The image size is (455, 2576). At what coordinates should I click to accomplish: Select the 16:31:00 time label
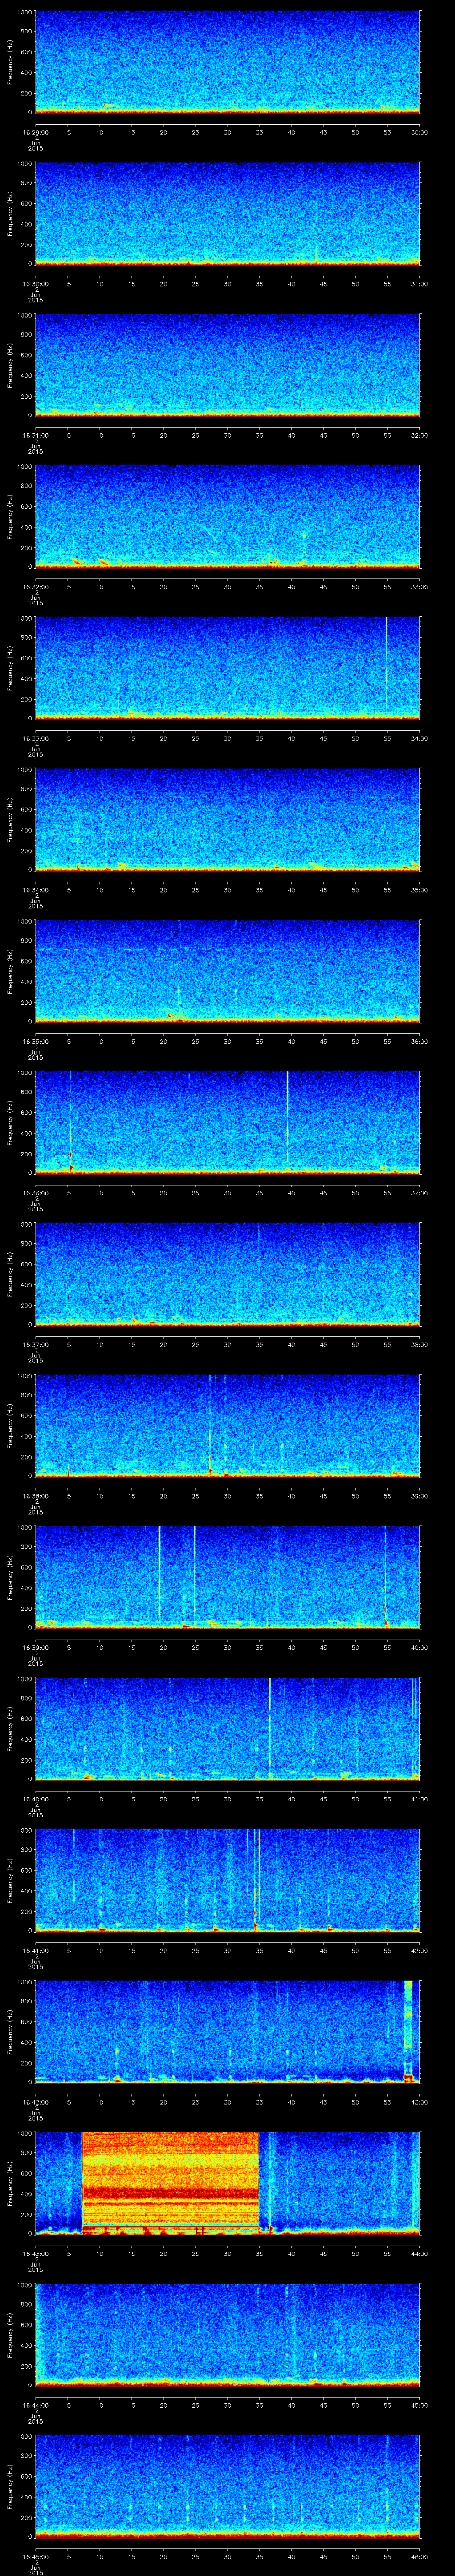(35, 435)
